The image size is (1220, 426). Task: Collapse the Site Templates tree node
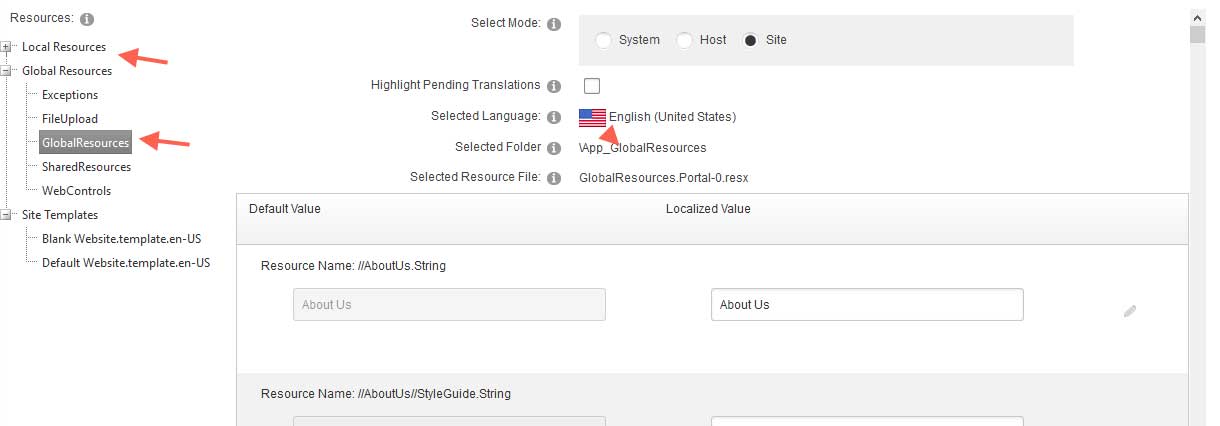(x=7, y=215)
